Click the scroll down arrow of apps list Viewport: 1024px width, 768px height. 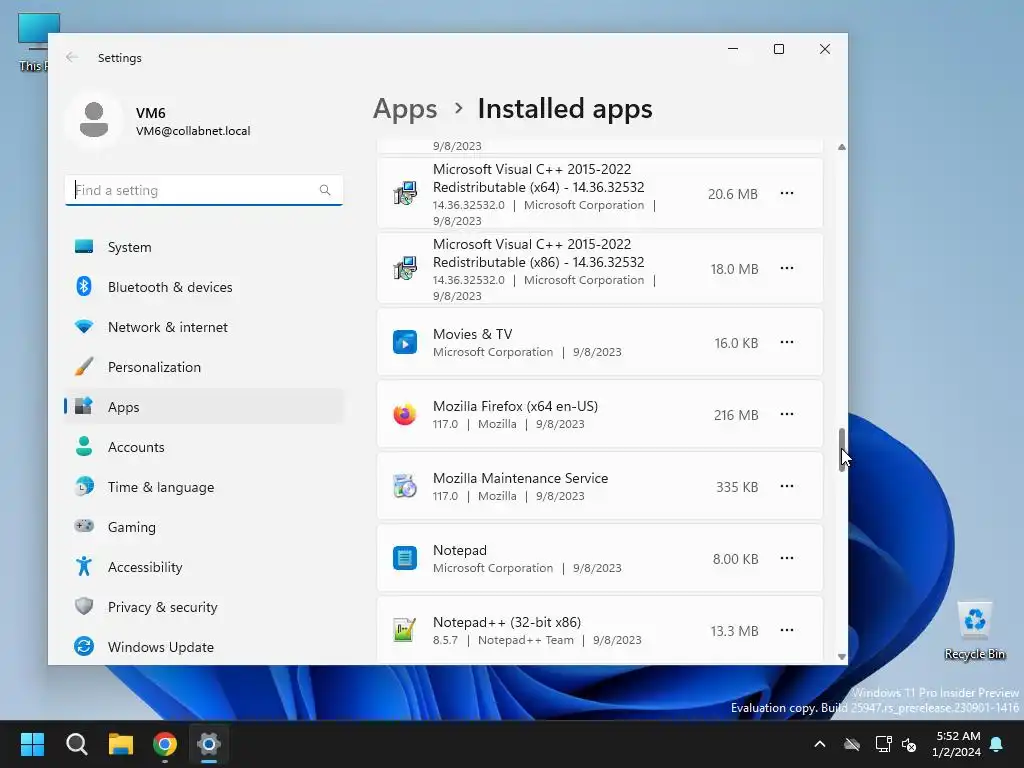click(x=842, y=657)
